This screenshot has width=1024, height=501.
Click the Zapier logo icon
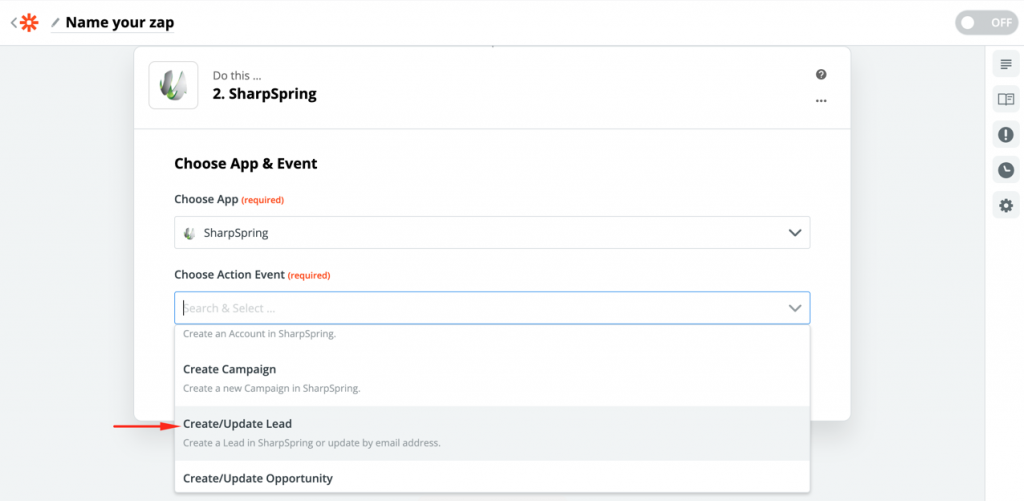pyautogui.click(x=30, y=22)
